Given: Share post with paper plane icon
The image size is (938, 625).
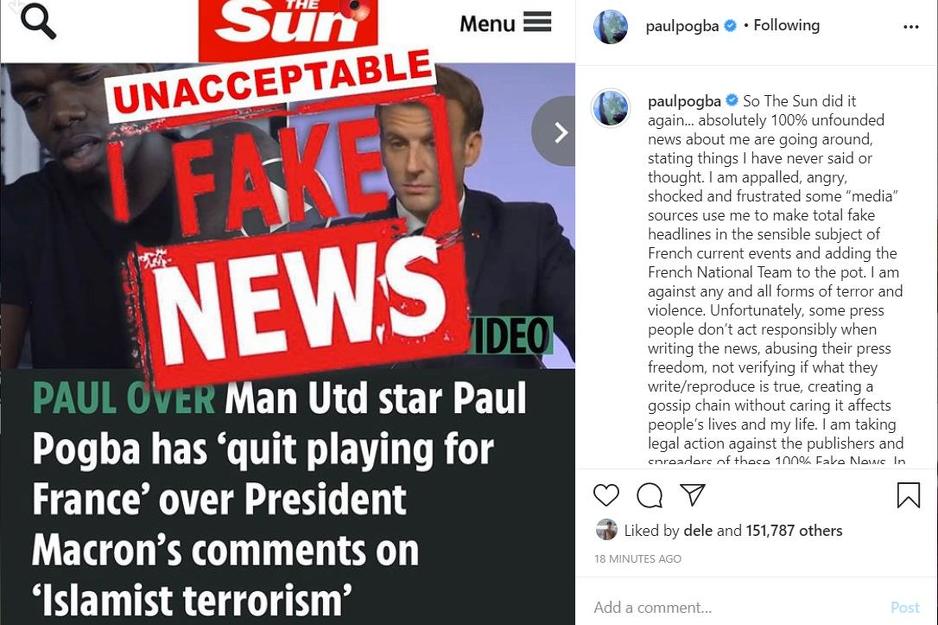Looking at the screenshot, I should pos(693,495).
